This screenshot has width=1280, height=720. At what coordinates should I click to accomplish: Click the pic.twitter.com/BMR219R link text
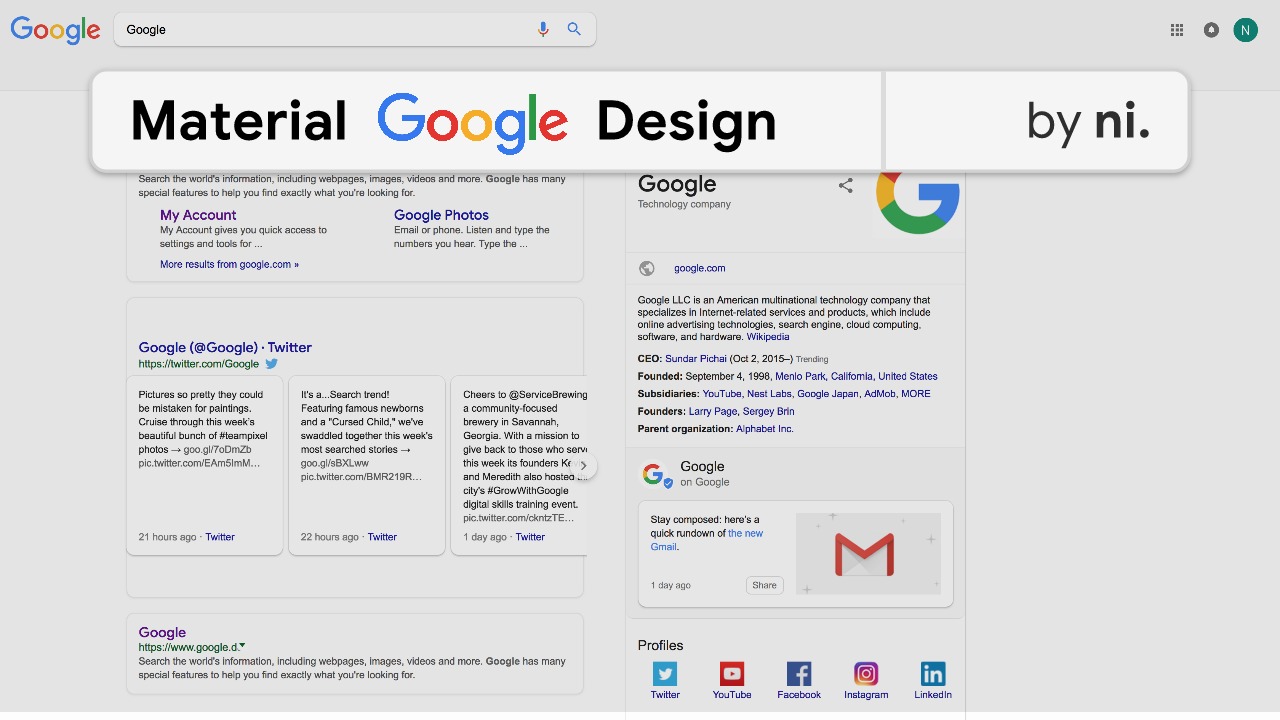tap(361, 477)
